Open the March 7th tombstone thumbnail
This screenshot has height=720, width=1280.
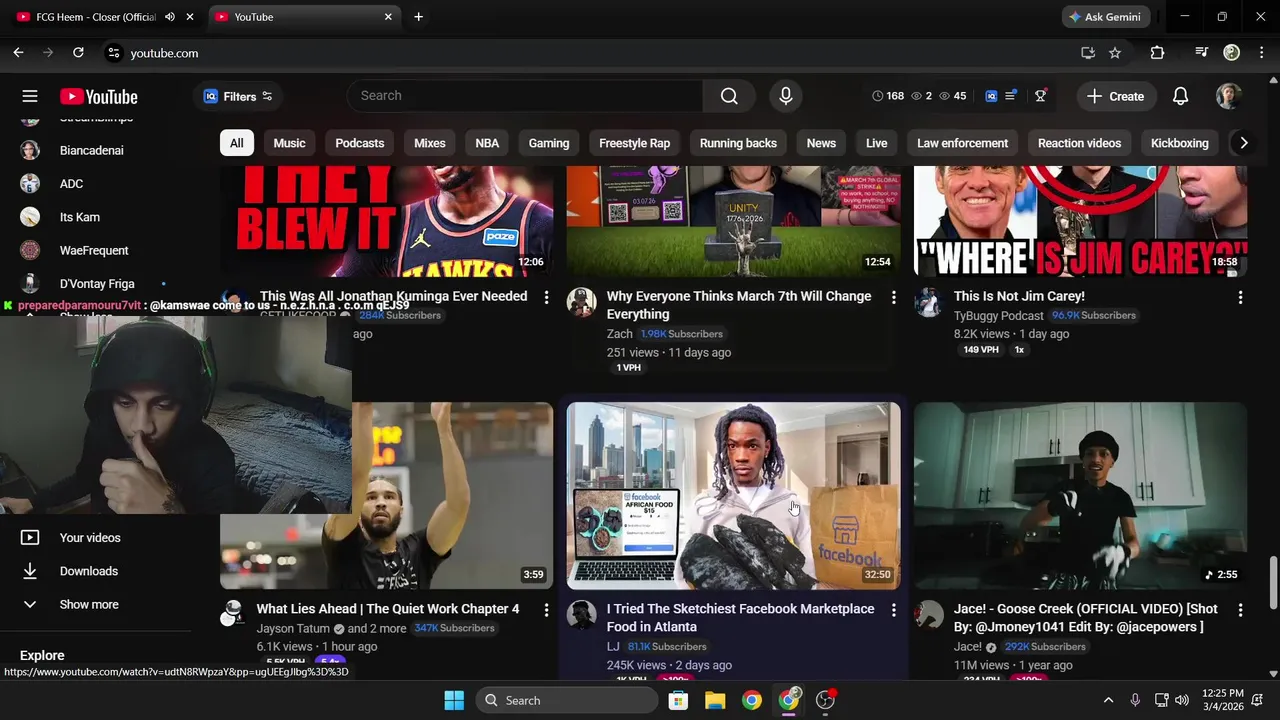coord(733,222)
